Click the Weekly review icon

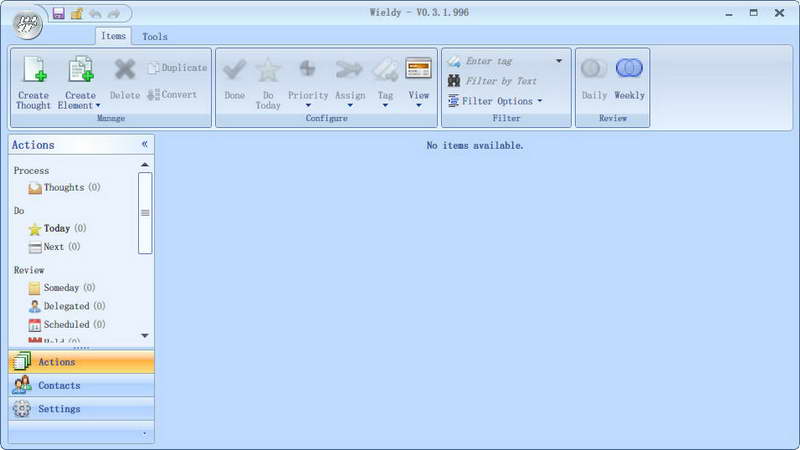(x=629, y=68)
